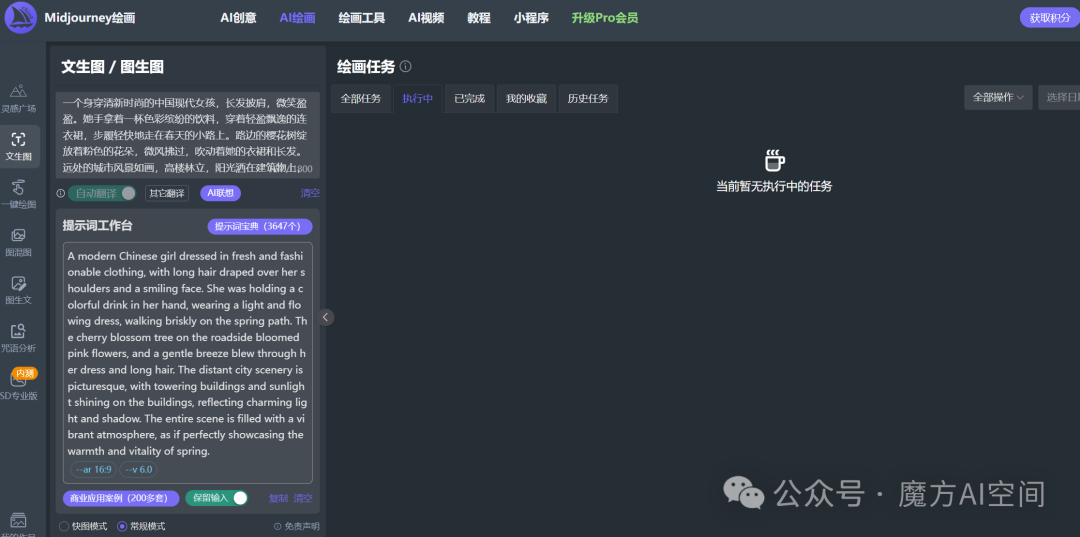Screen dimensions: 1080x537
Task: Click the info icon beside 绘画任务
Action: pos(405,67)
